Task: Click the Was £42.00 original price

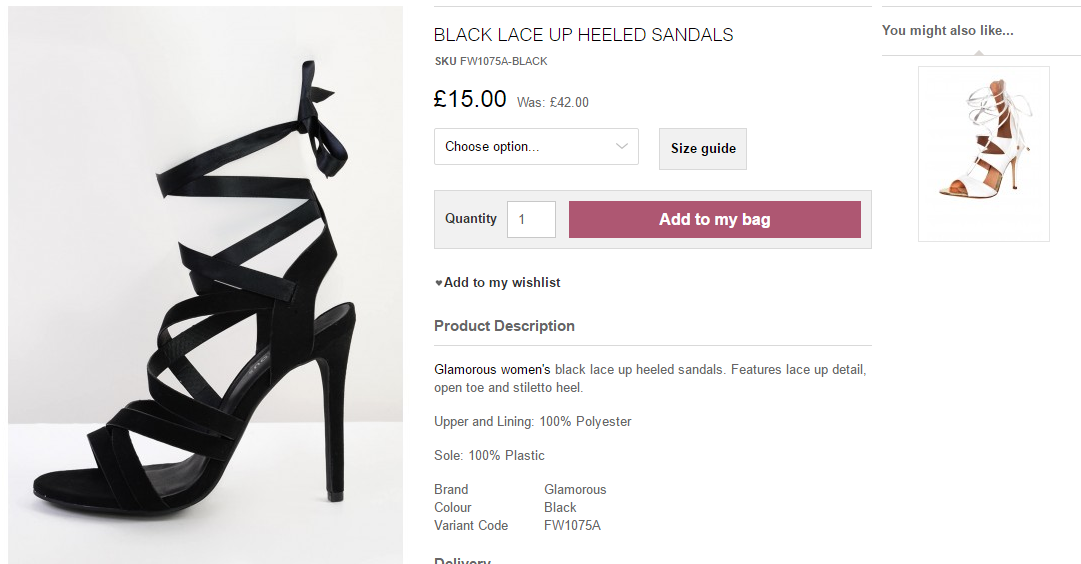Action: (x=553, y=102)
